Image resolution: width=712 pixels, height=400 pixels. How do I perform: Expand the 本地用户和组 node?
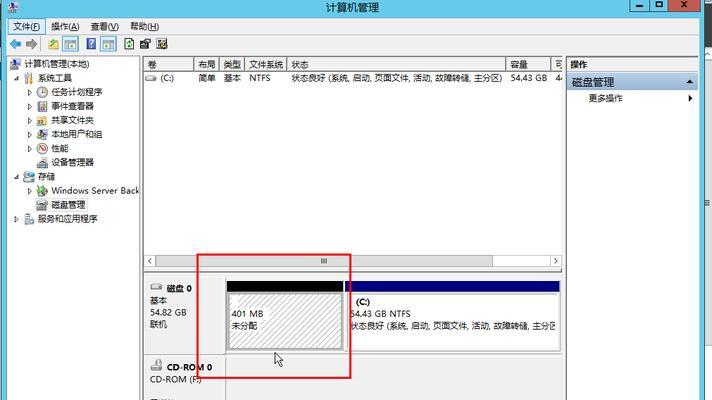point(30,135)
